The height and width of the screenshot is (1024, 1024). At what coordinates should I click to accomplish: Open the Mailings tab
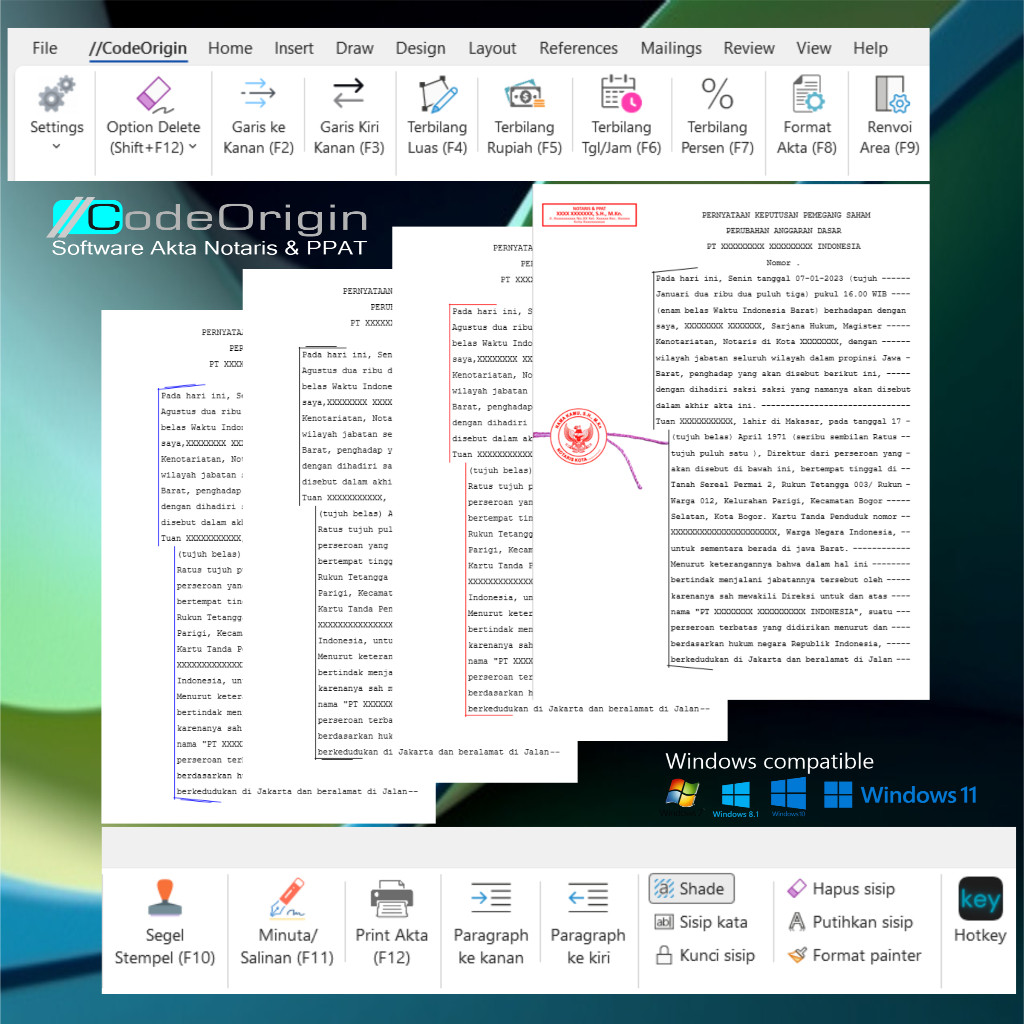(x=670, y=47)
